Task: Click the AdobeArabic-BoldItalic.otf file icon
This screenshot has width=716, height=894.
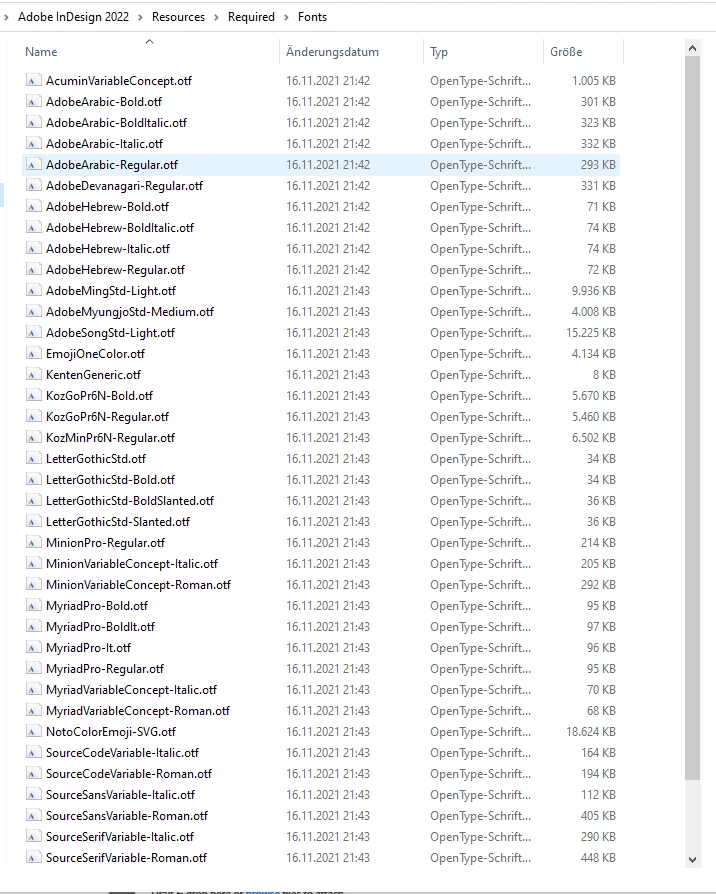Action: [33, 123]
